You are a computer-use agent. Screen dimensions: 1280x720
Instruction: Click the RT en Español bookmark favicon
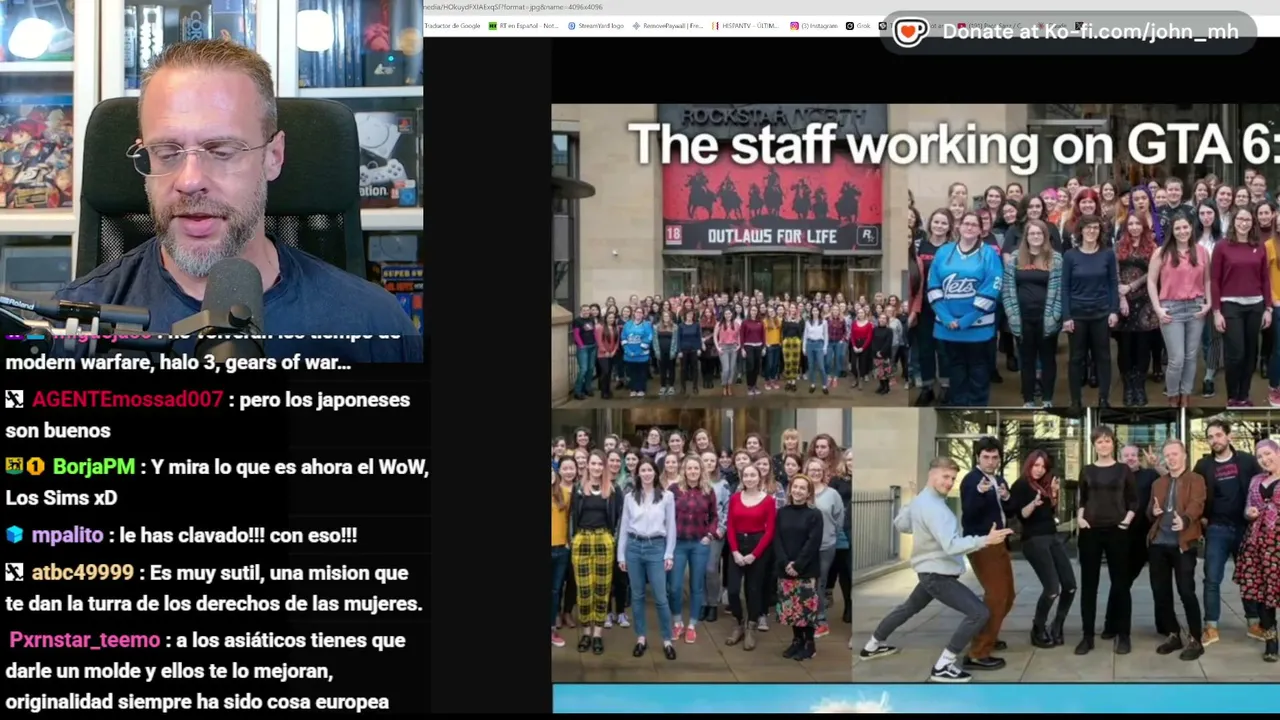(493, 26)
